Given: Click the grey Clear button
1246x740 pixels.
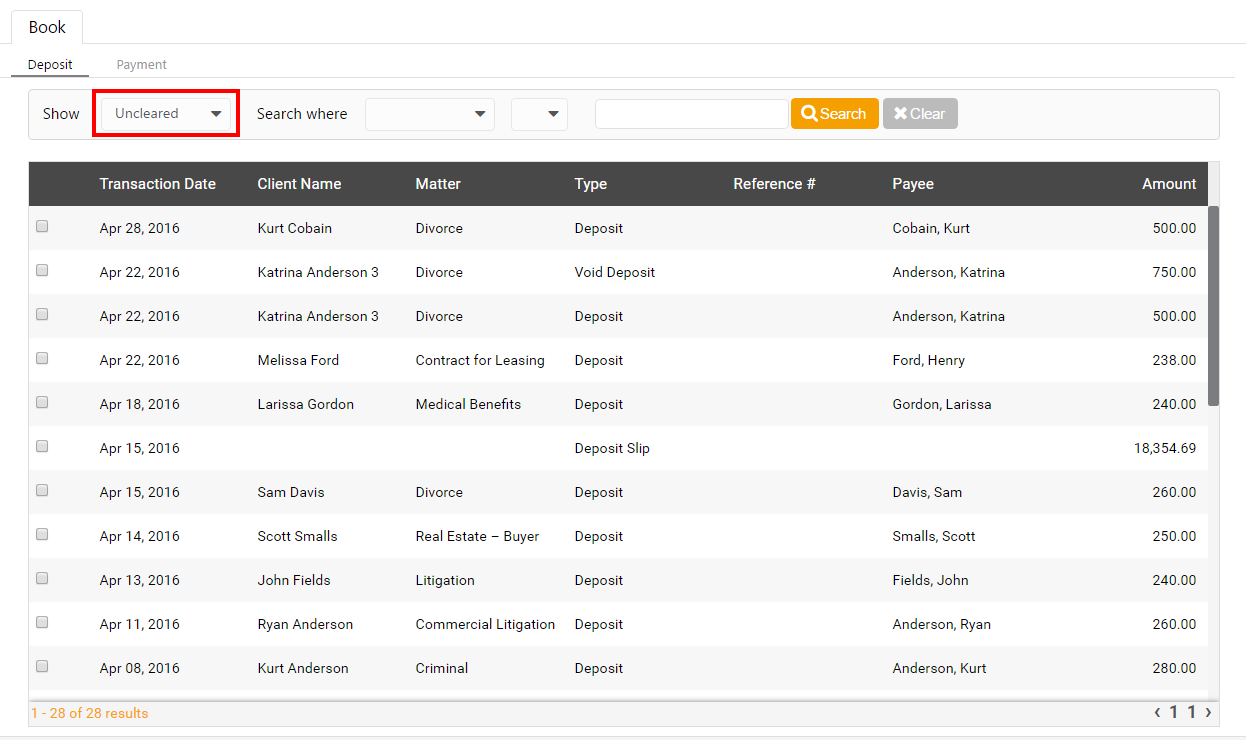Looking at the screenshot, I should 920,114.
